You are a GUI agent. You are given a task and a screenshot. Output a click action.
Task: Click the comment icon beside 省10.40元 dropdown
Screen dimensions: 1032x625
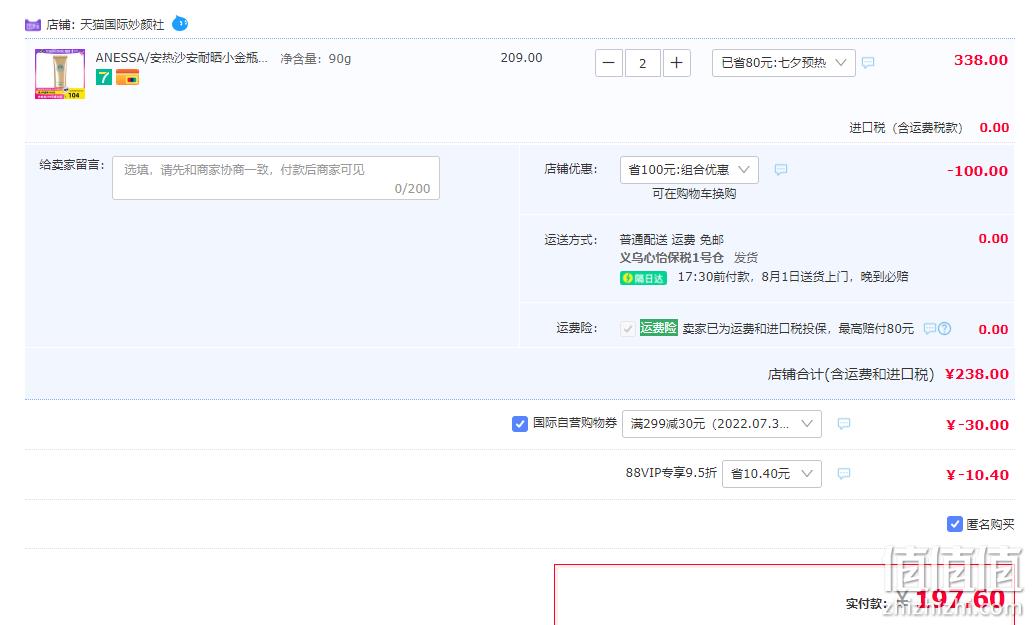[x=844, y=474]
